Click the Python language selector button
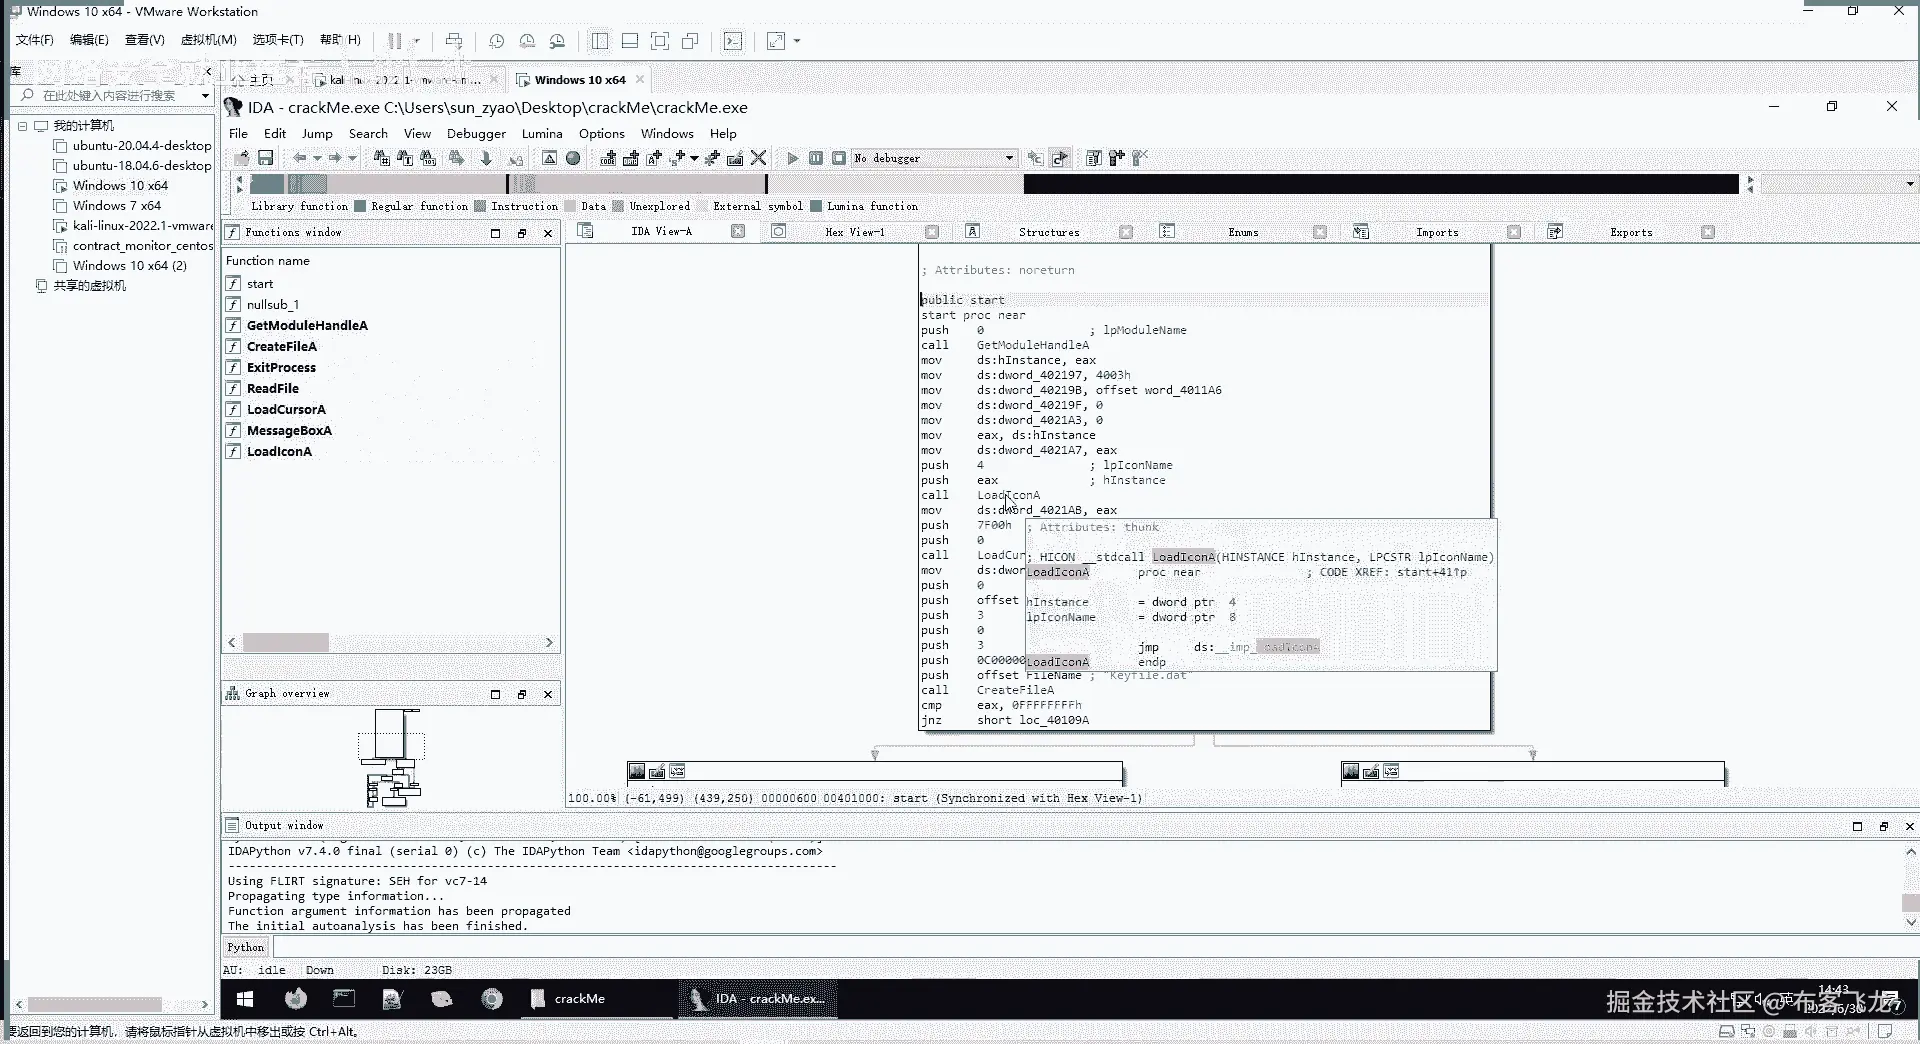Screen dimensions: 1920x1044 [245, 948]
